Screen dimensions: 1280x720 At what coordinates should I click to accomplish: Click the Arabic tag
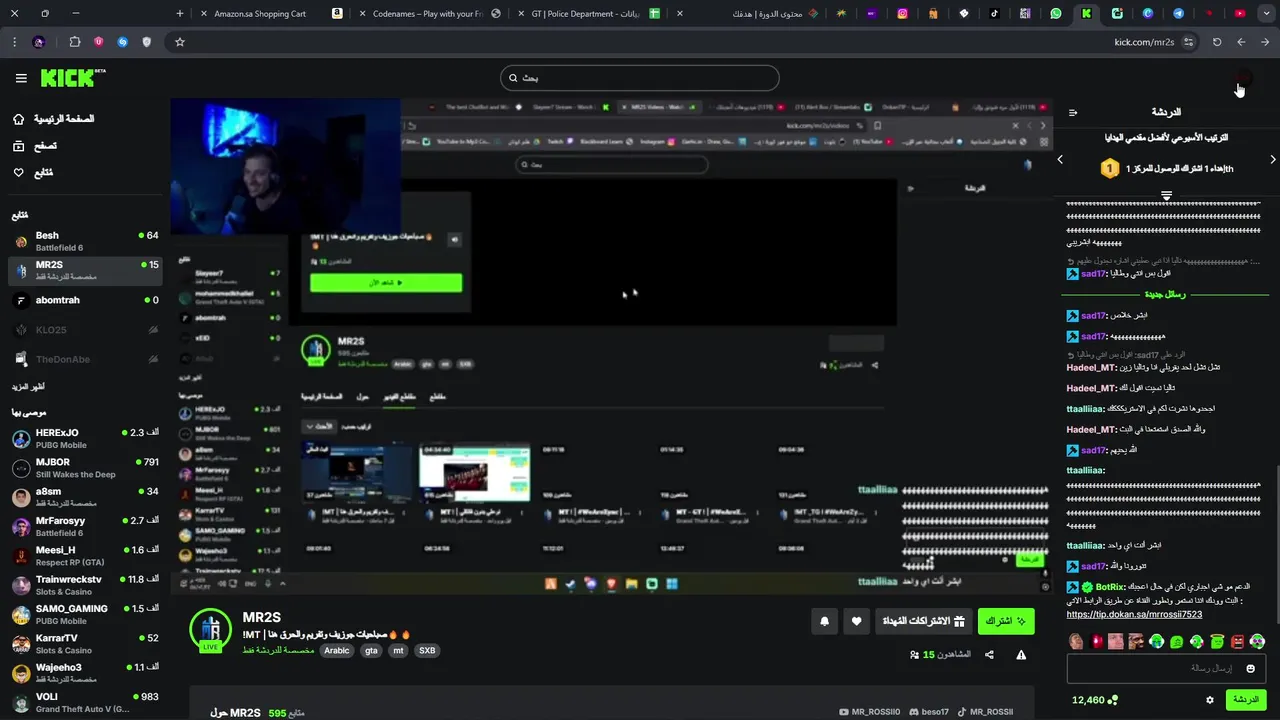[x=337, y=650]
